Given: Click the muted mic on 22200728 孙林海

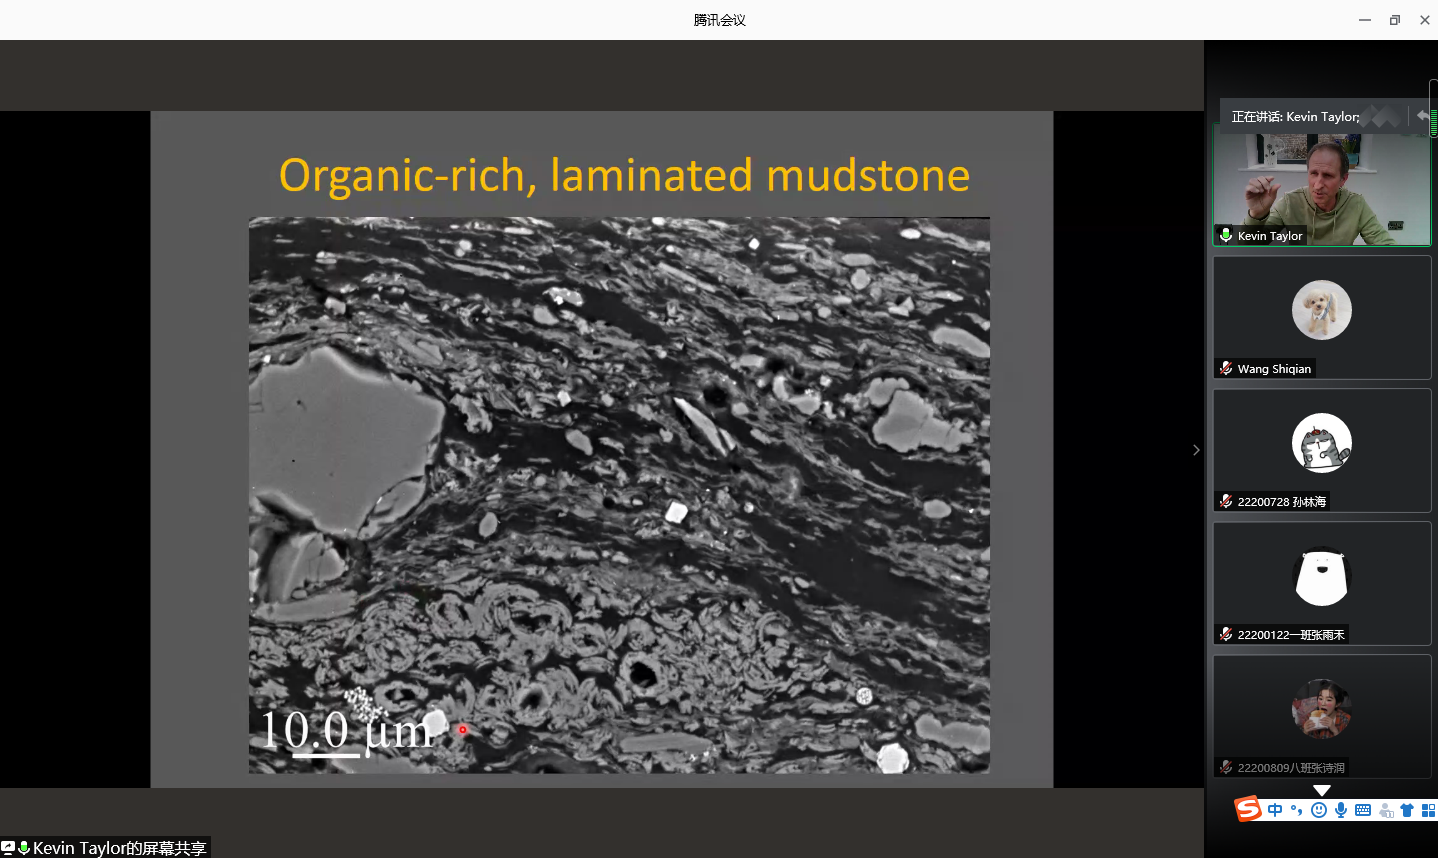Looking at the screenshot, I should pos(1226,501).
